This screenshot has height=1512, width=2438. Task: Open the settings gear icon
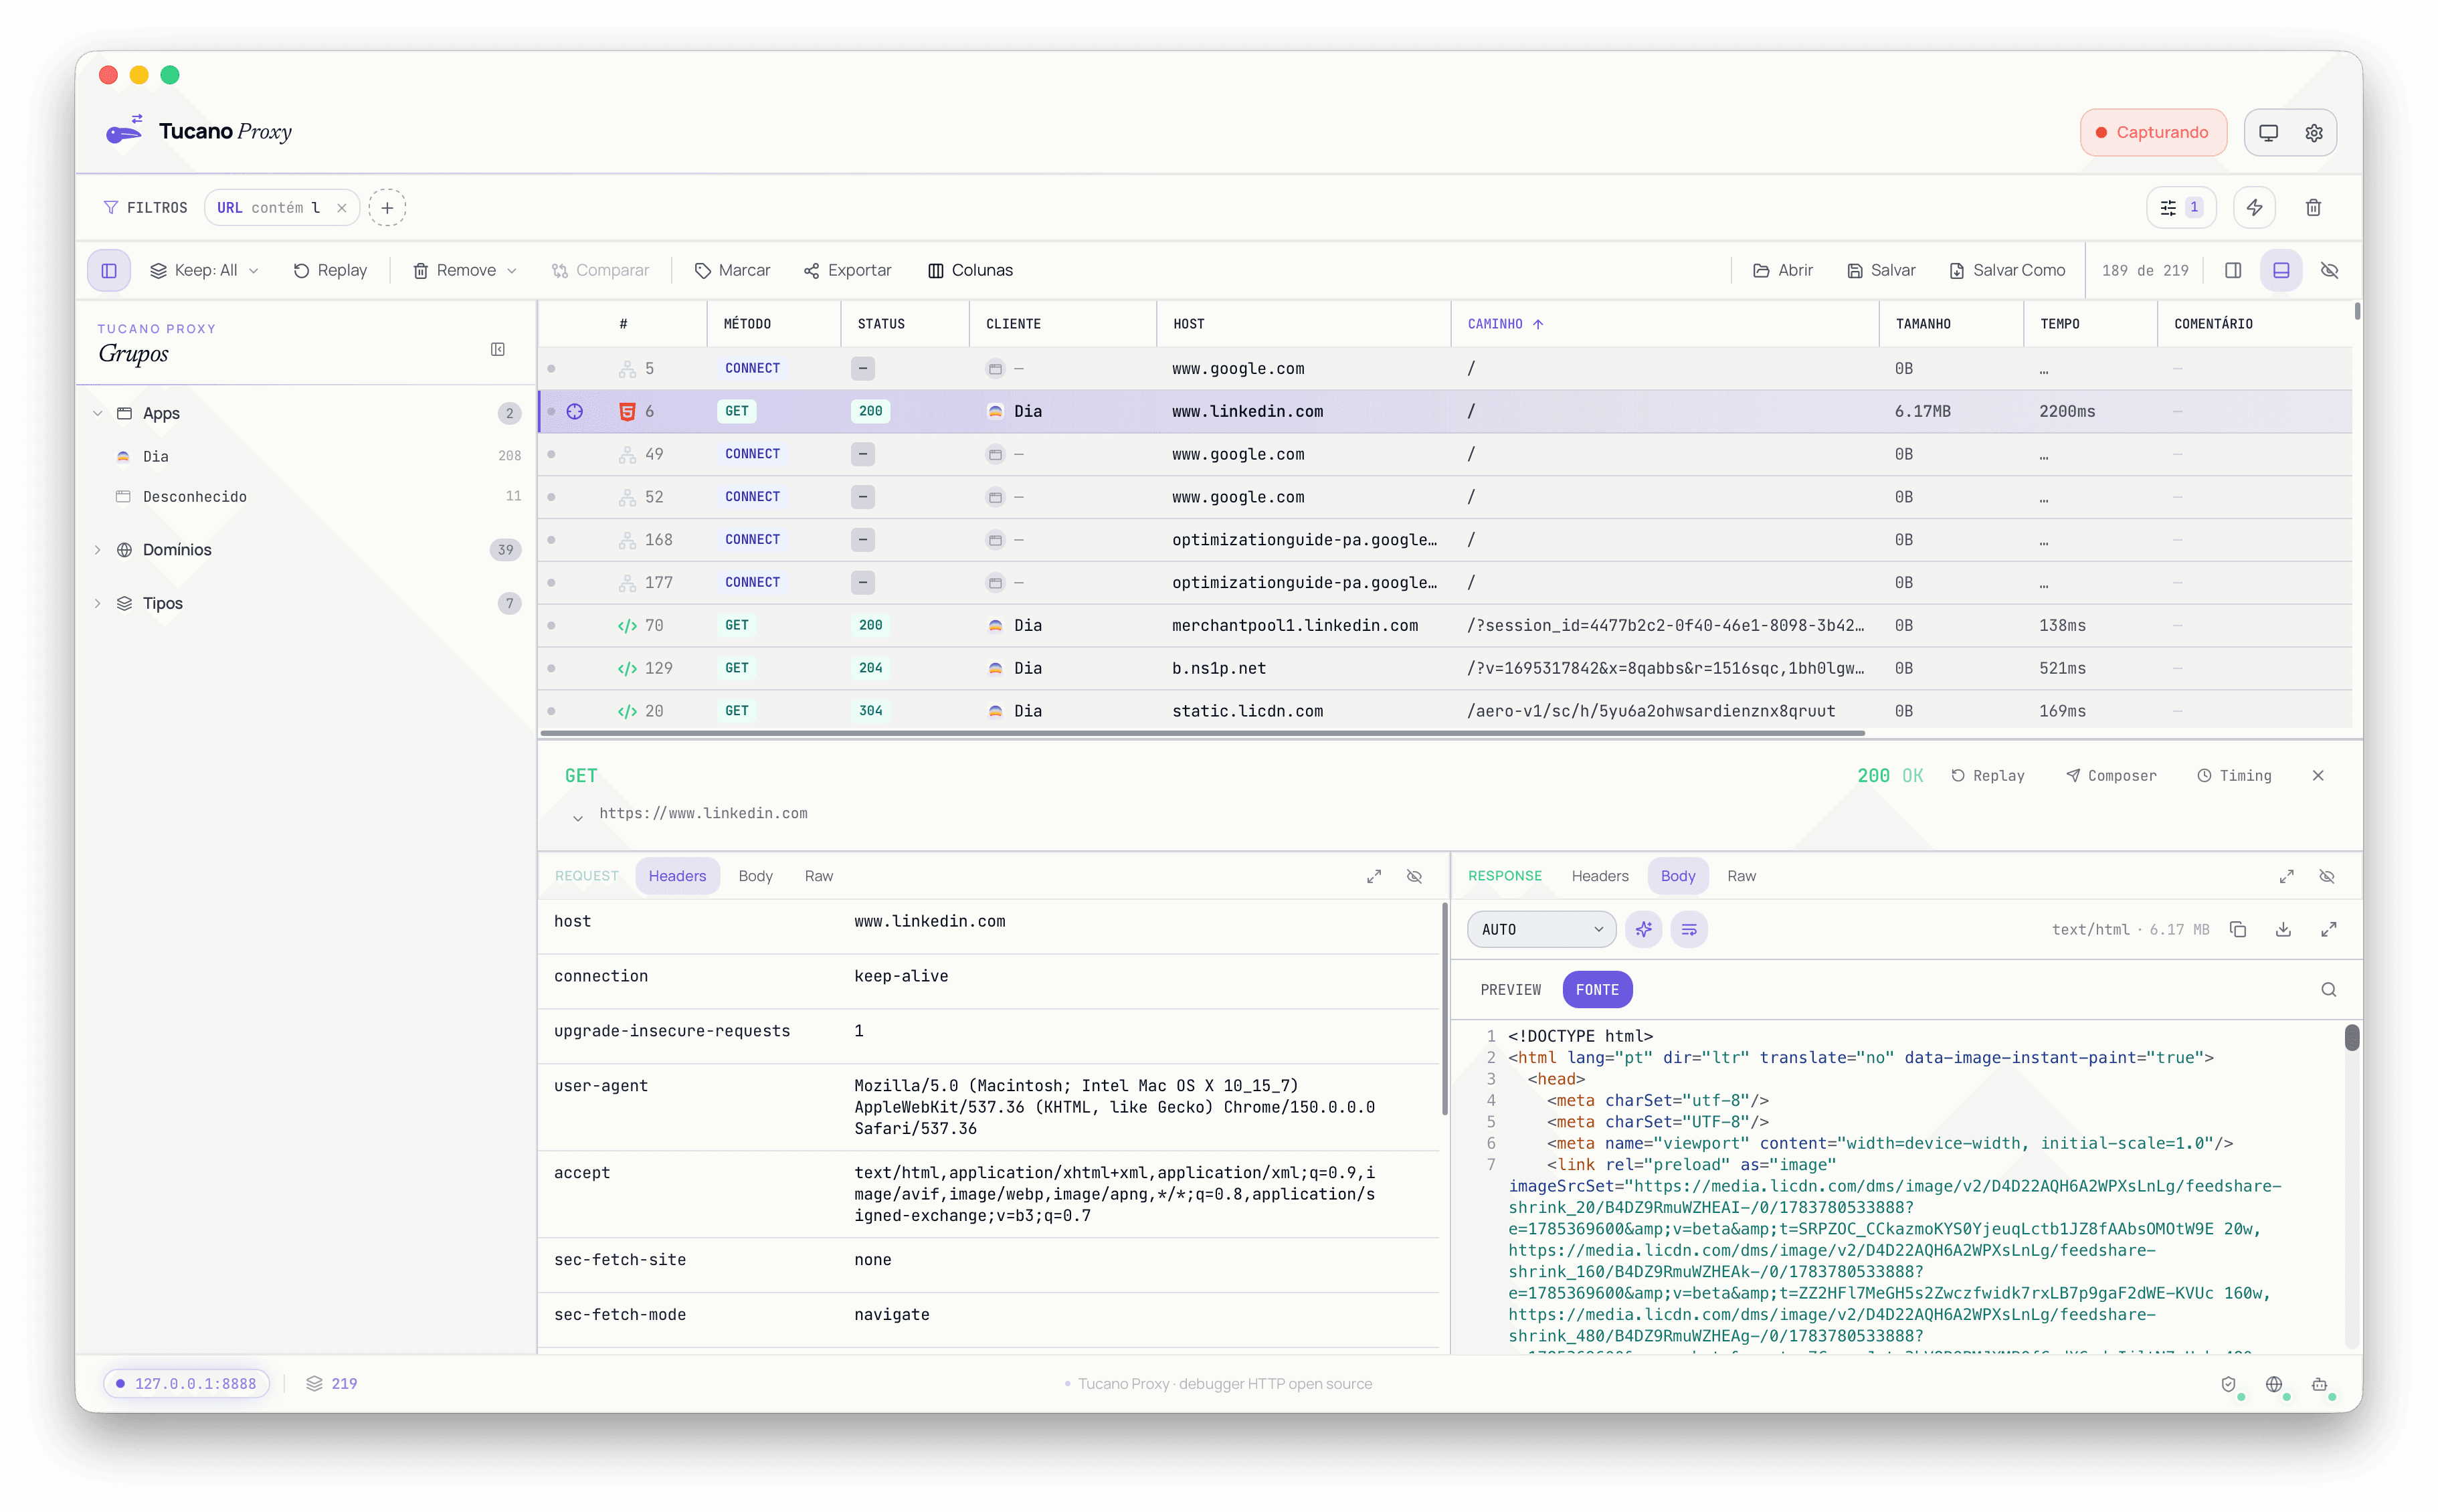[x=2313, y=133]
